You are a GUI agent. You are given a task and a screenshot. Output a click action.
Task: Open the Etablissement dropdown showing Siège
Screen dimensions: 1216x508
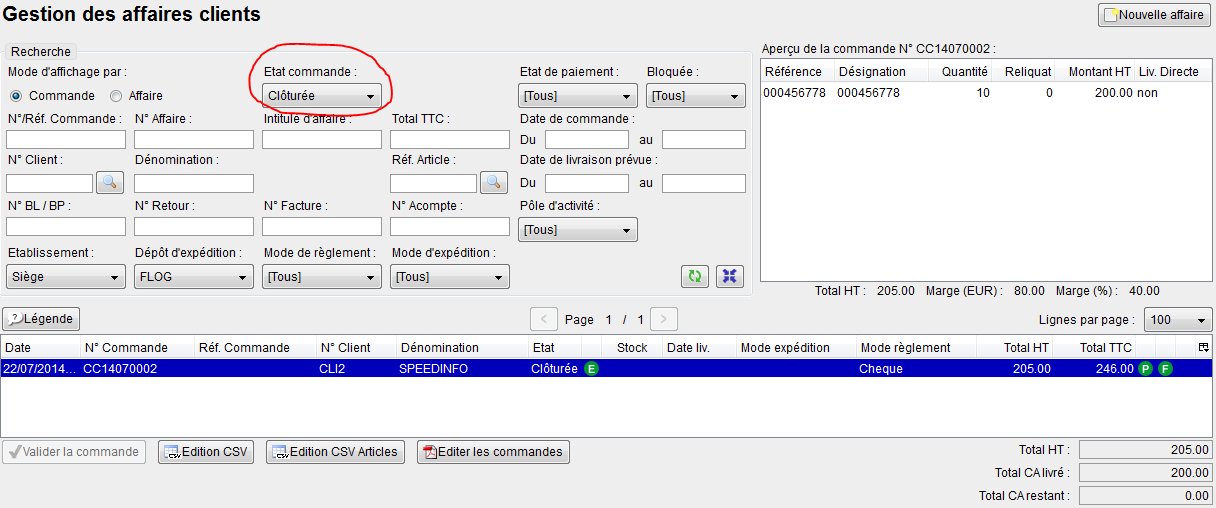pyautogui.click(x=66, y=276)
